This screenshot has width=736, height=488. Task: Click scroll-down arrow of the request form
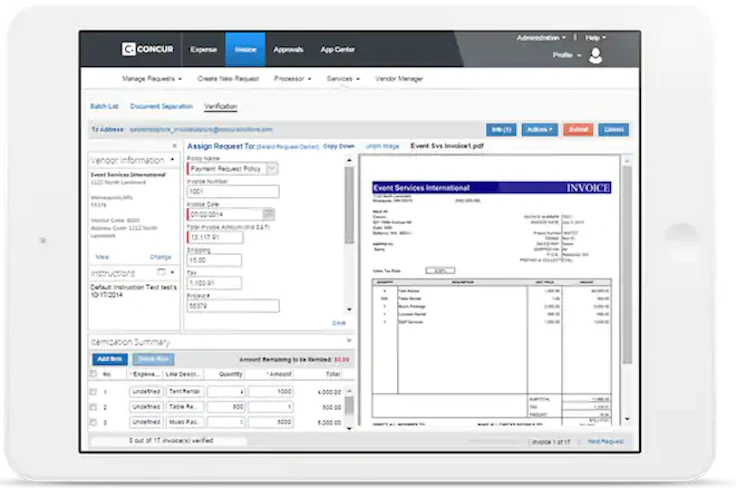tap(349, 309)
